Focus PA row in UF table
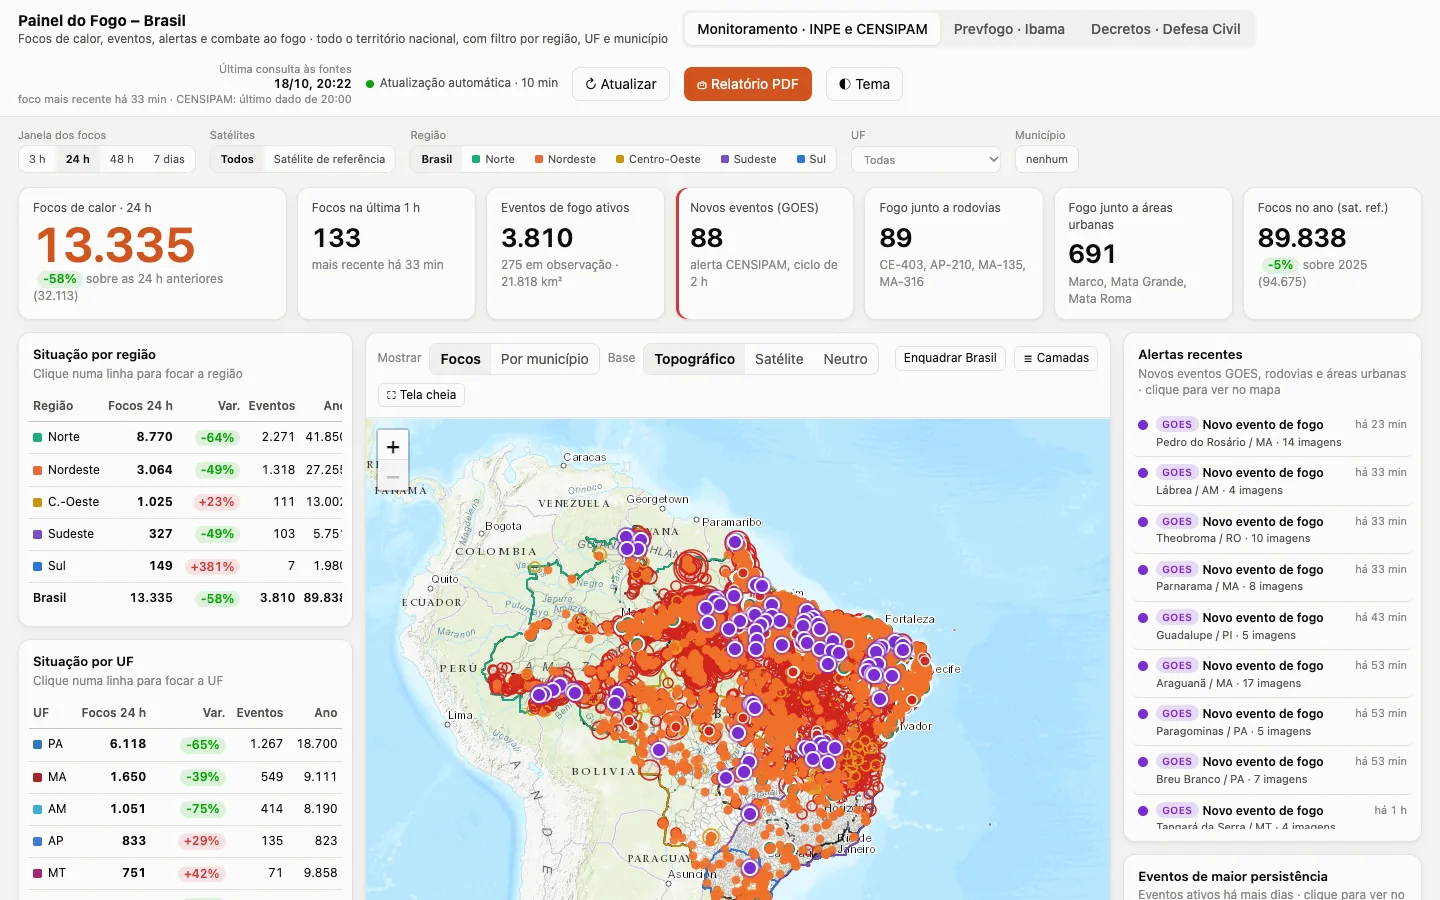 click(186, 744)
